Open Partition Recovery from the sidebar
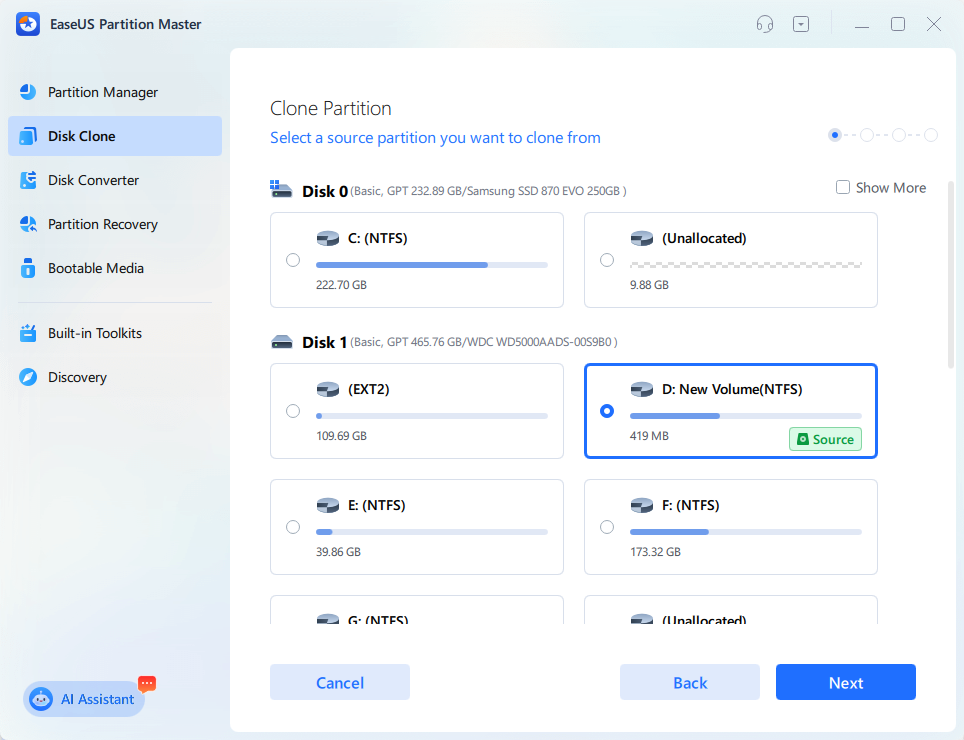 (103, 224)
